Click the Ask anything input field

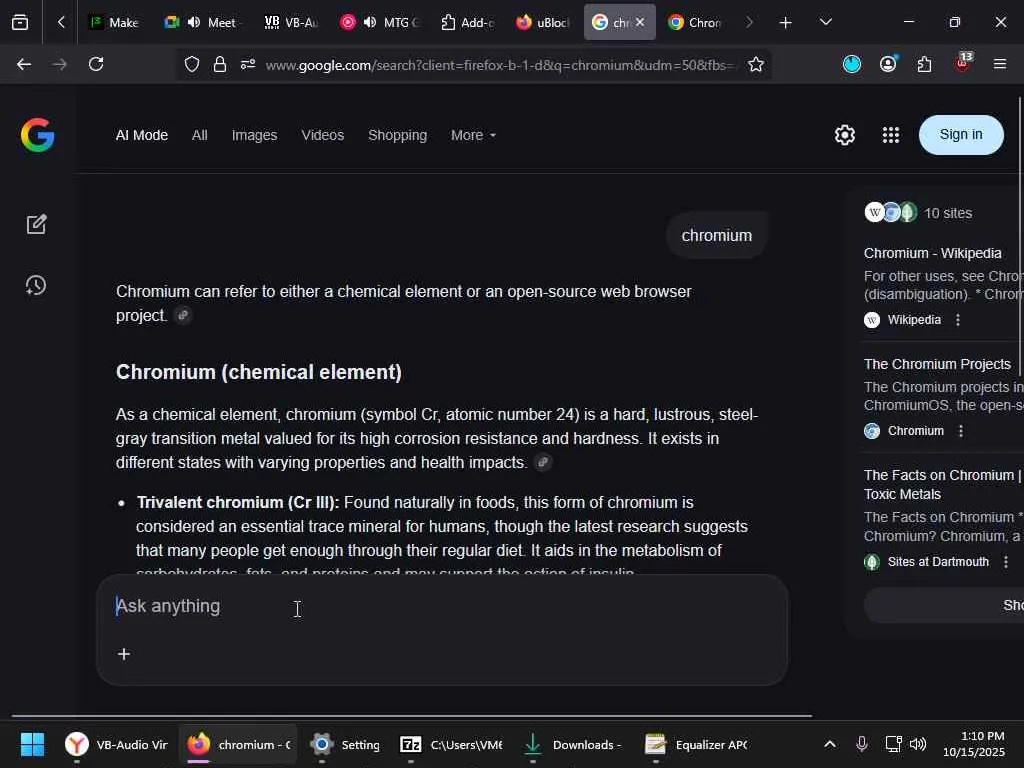pyautogui.click(x=441, y=606)
